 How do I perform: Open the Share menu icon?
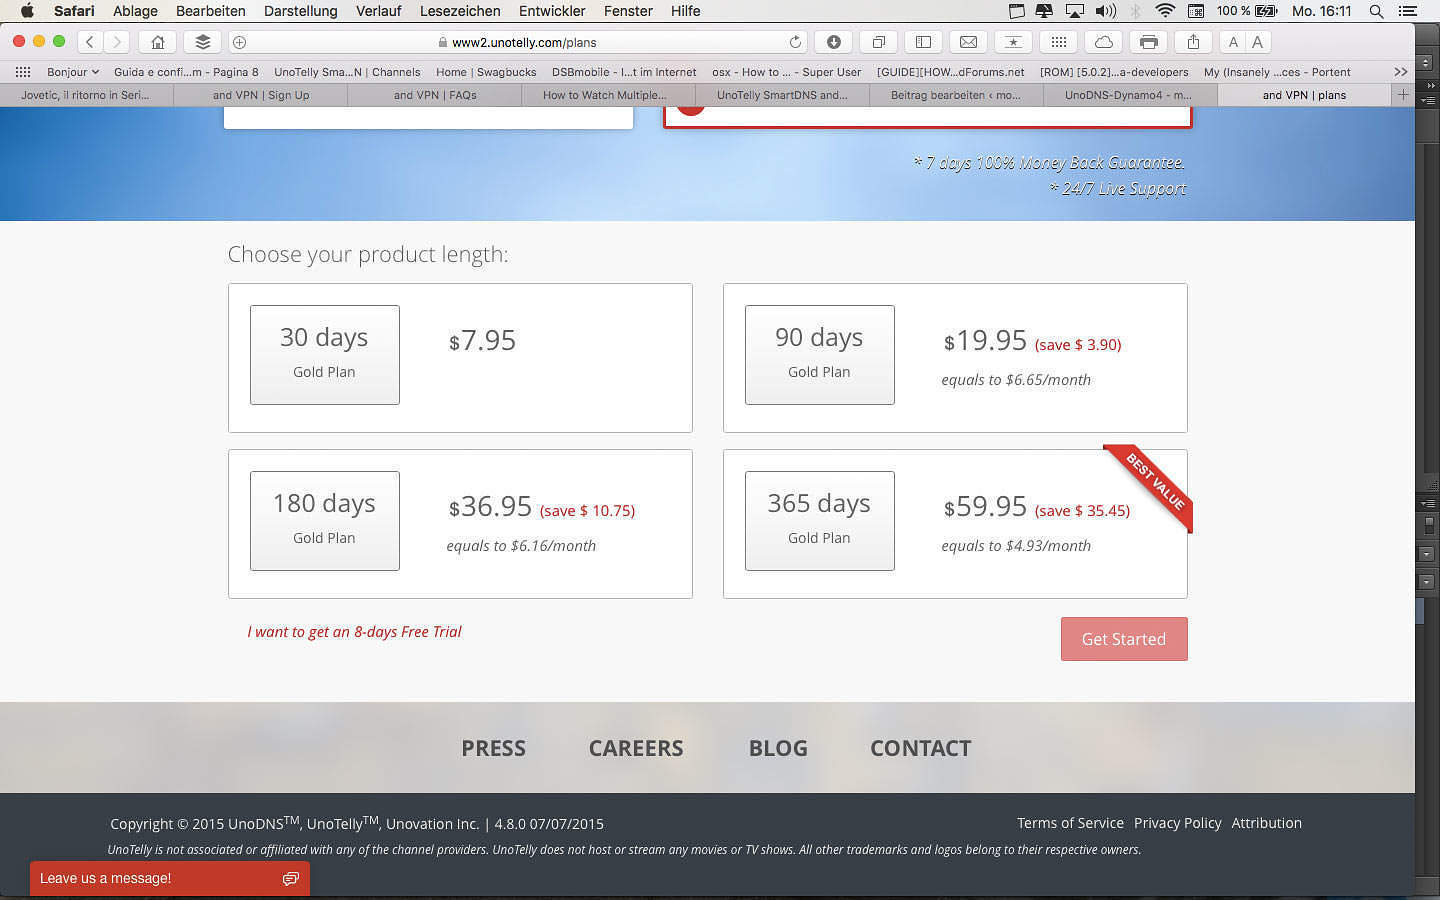[x=1193, y=42]
